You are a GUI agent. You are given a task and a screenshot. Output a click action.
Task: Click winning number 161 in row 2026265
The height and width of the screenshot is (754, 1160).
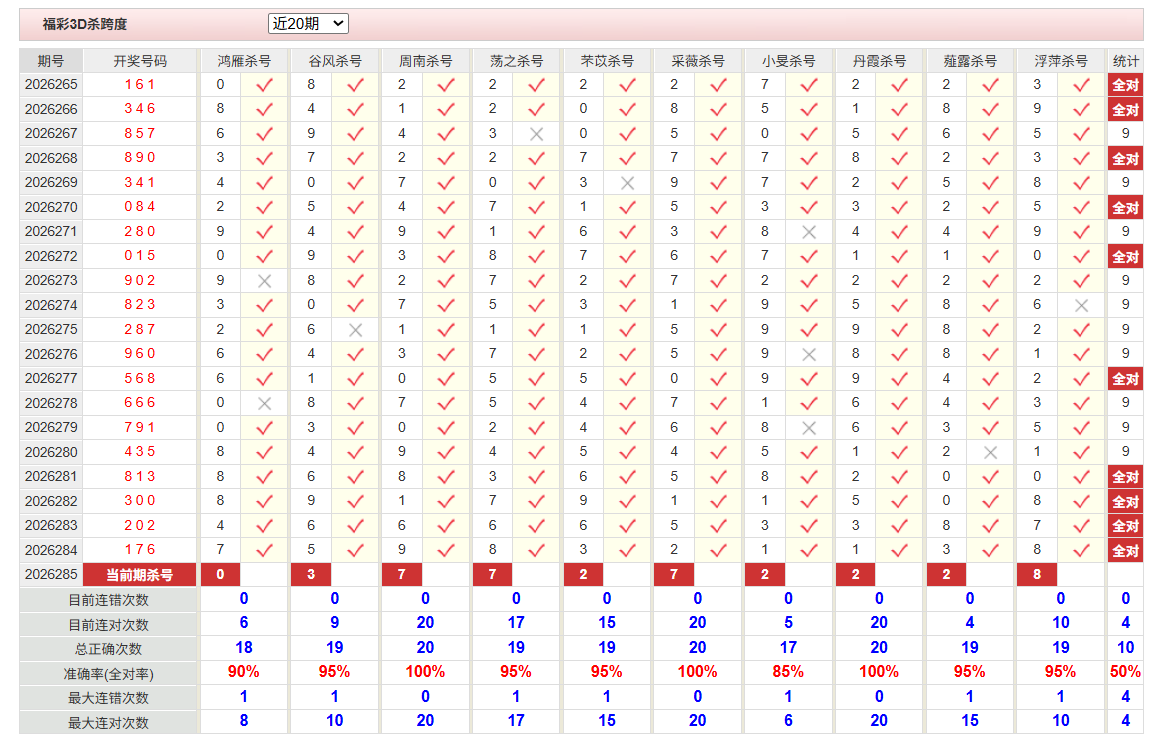pos(140,84)
